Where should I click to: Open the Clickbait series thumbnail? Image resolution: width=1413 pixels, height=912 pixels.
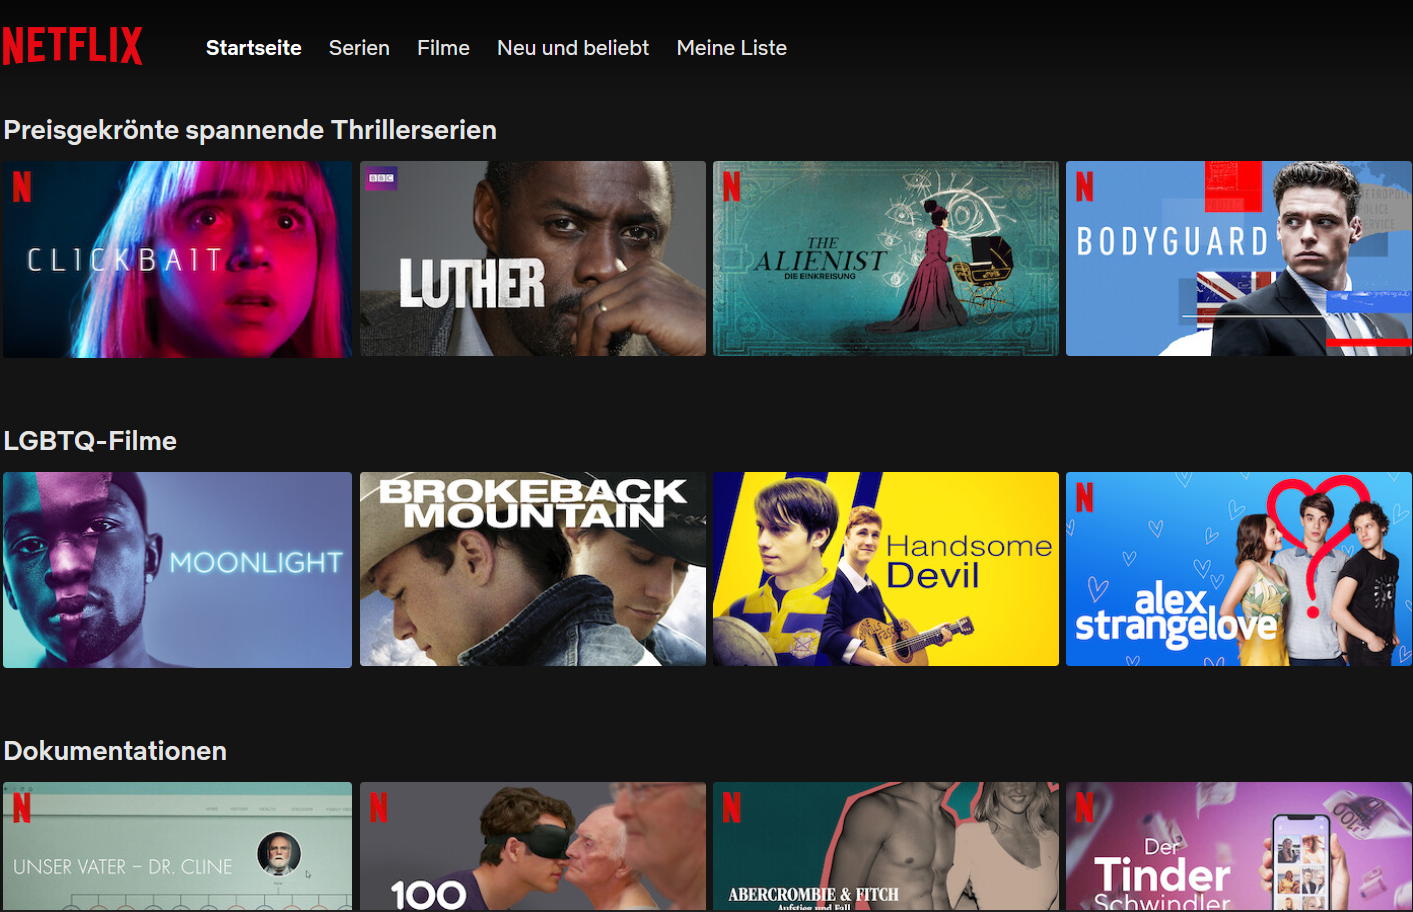tap(178, 259)
